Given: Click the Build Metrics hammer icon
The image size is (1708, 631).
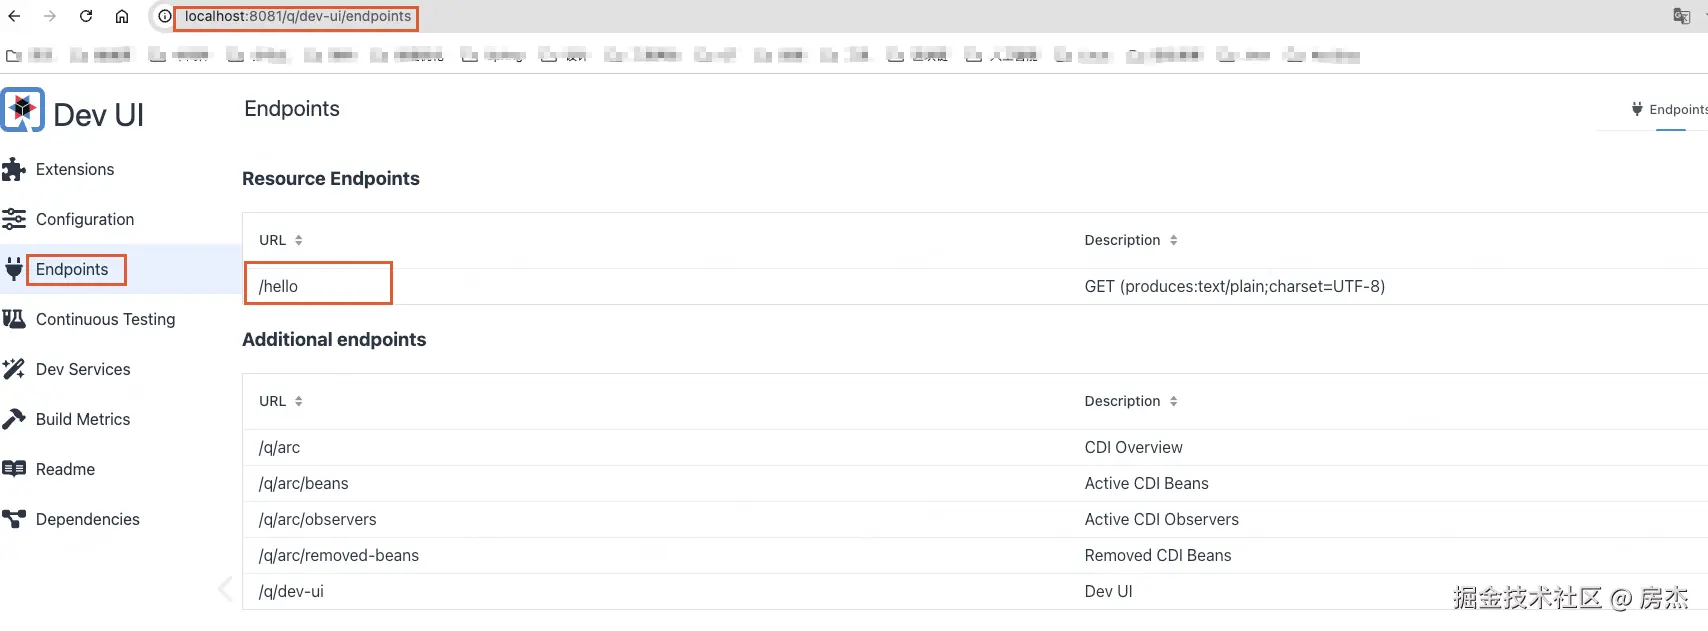Looking at the screenshot, I should tap(14, 419).
